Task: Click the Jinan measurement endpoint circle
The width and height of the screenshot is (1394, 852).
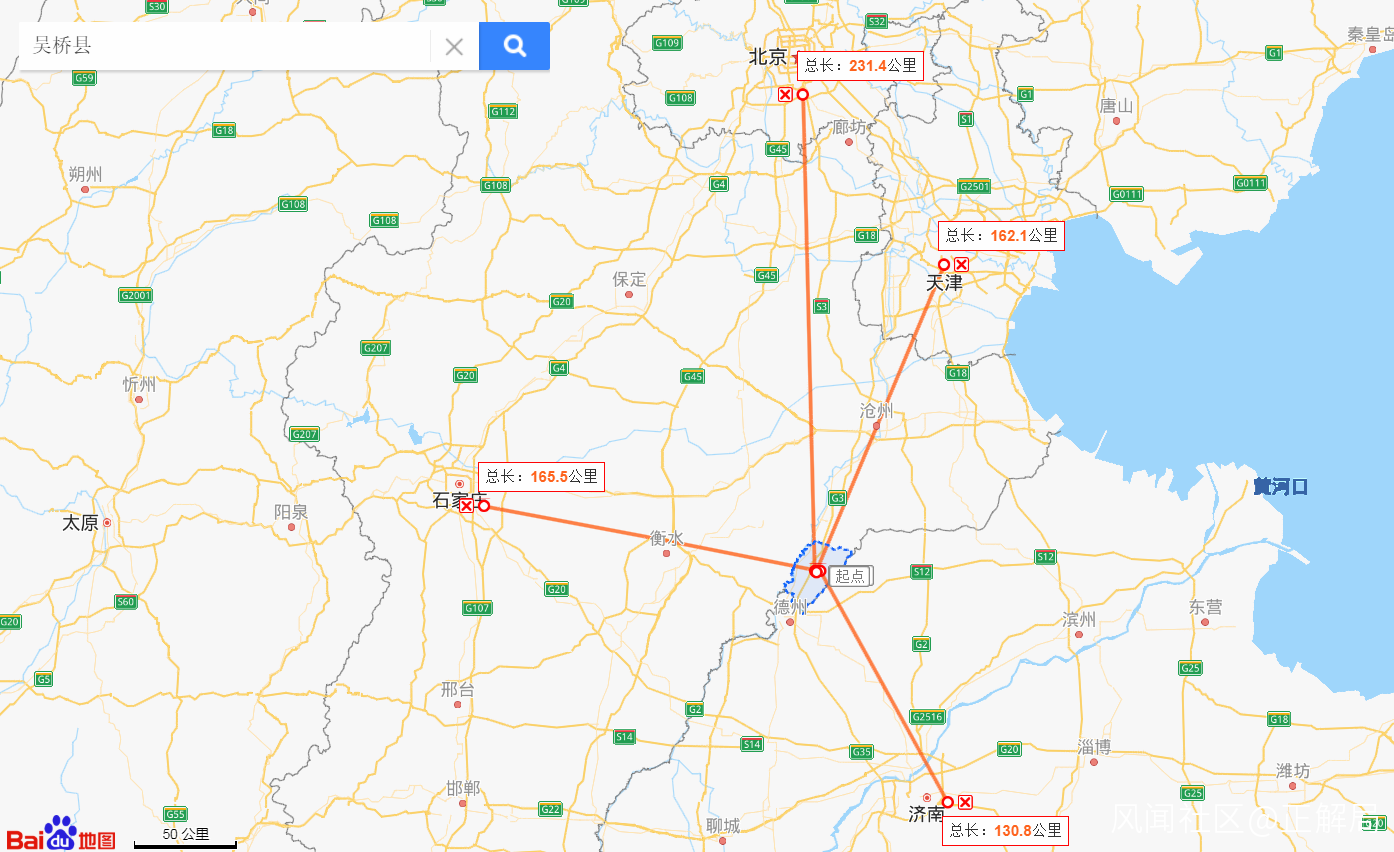Action: pos(947,802)
